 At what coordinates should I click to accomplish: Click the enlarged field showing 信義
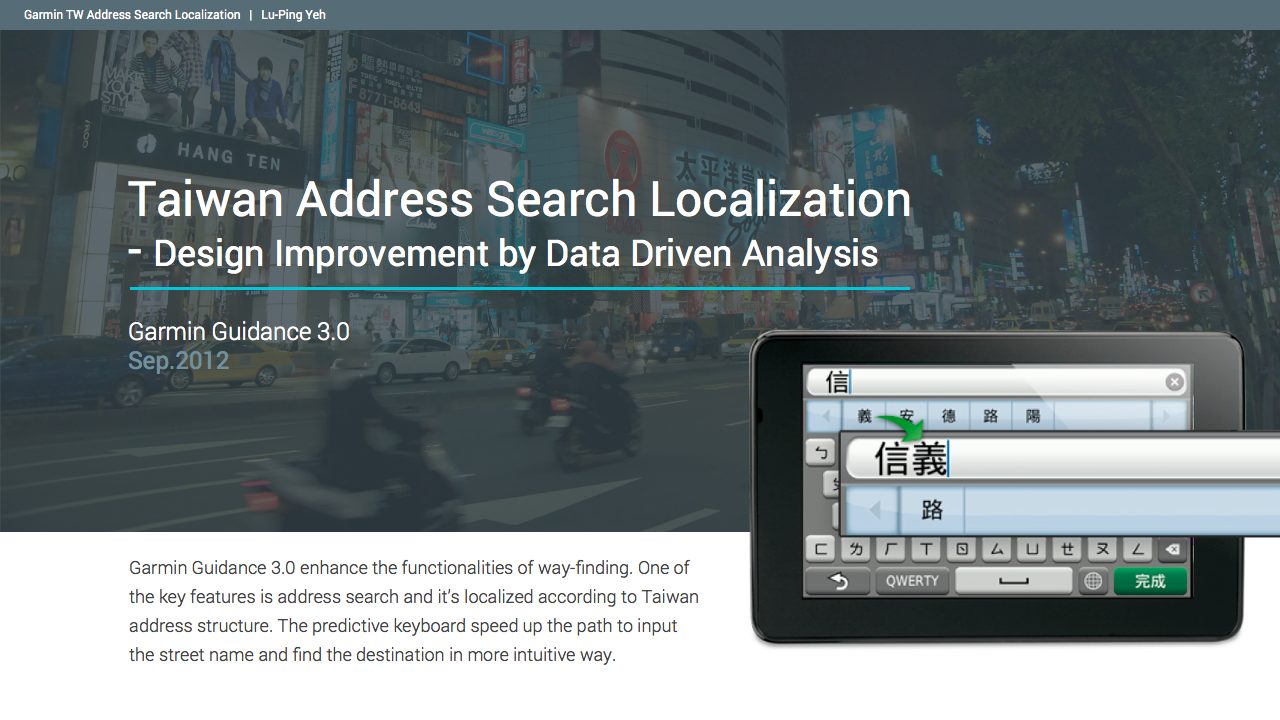pos(1063,459)
